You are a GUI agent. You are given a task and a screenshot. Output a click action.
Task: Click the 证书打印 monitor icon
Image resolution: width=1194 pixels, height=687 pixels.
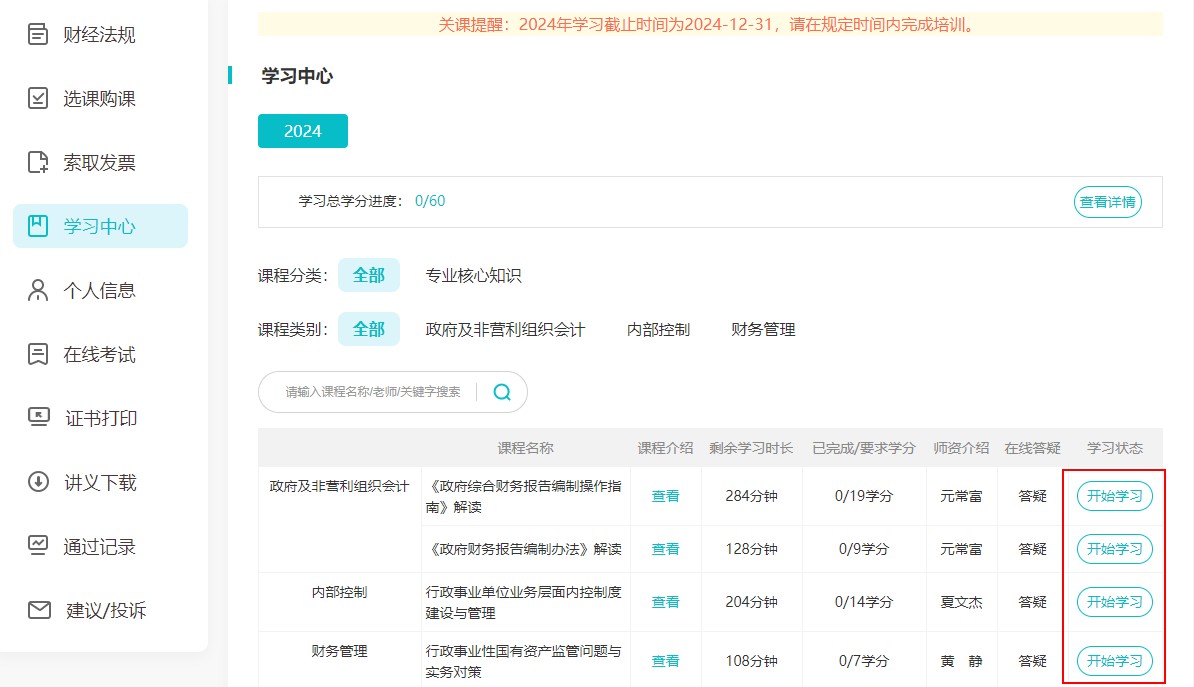38,419
